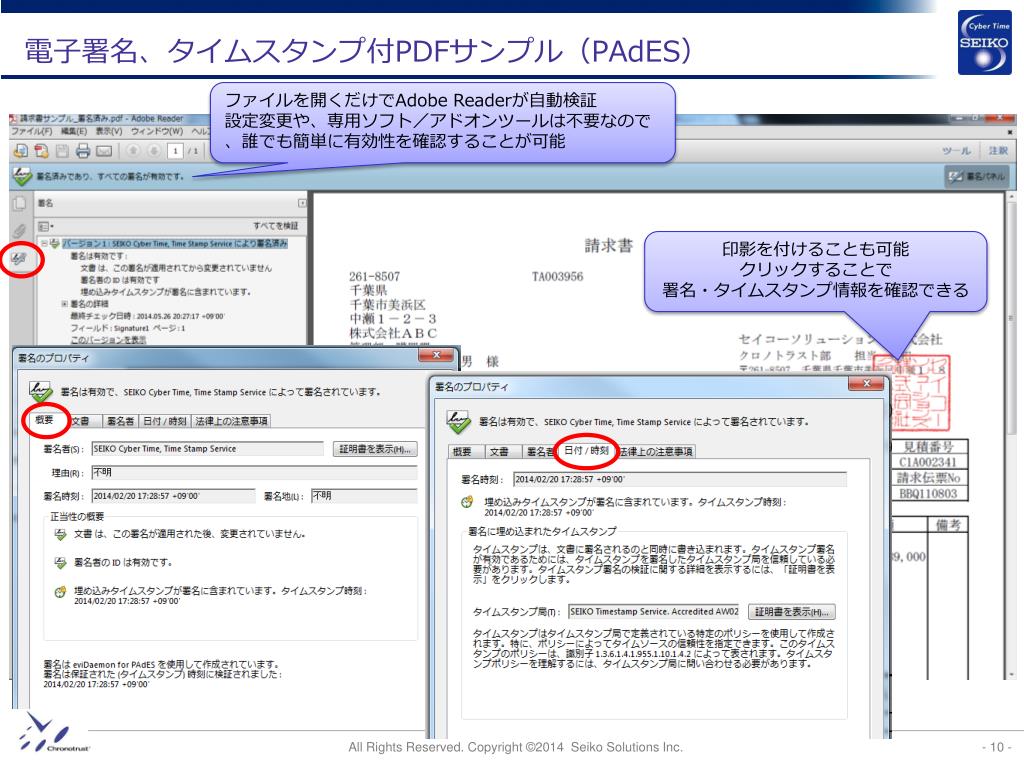Click timestamp clock icon in right dialog

[x=466, y=502]
